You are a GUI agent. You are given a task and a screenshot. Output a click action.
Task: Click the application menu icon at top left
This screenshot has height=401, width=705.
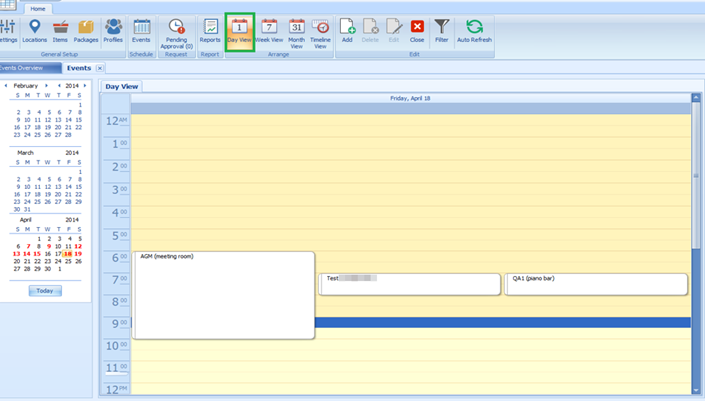pos(8,4)
